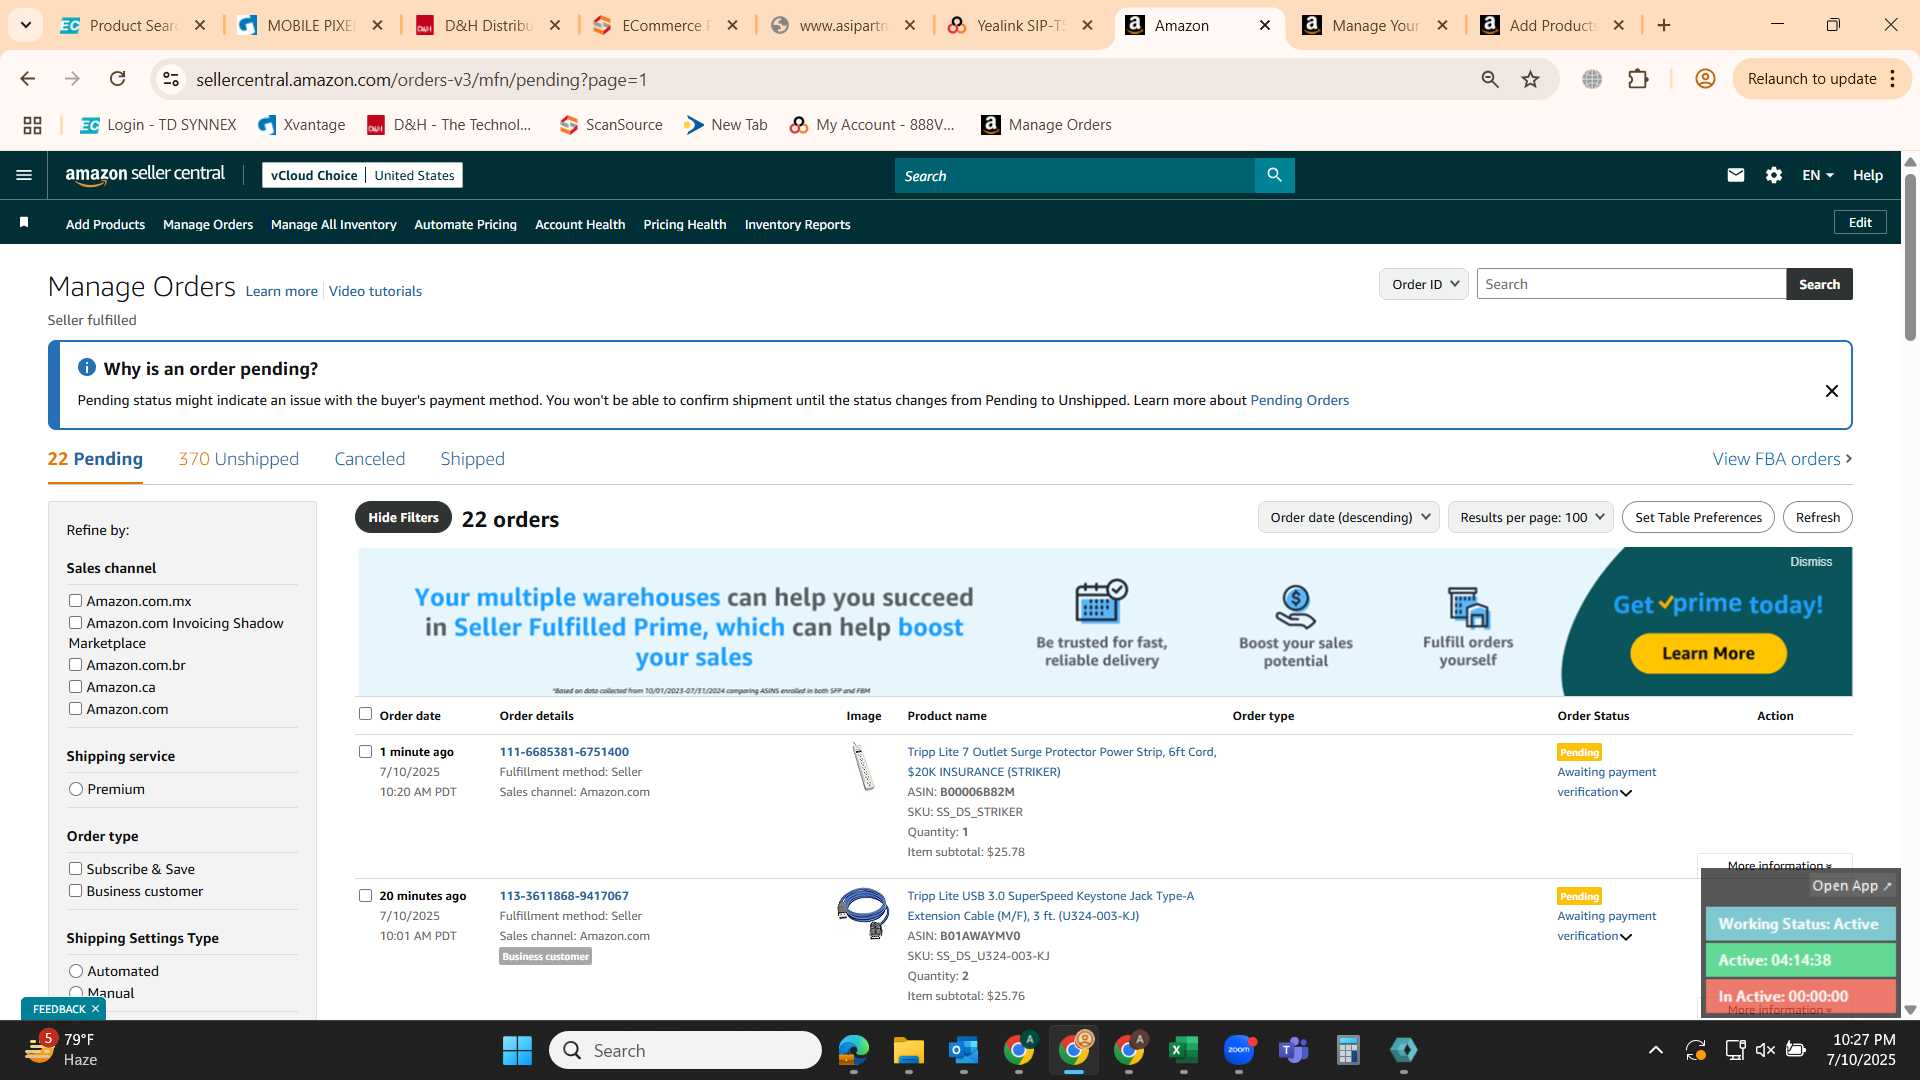Click the browser zoom magnifier icon
Image resolution: width=1920 pixels, height=1080 pixels.
(x=1489, y=79)
